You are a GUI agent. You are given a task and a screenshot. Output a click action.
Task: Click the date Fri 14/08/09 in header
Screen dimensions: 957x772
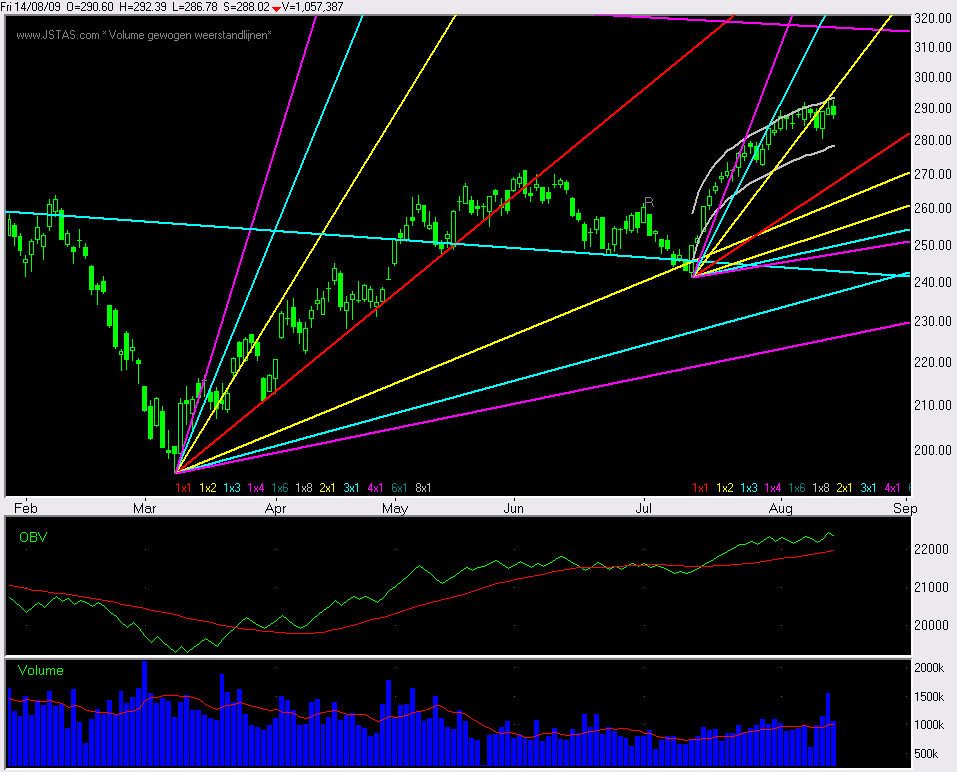[31, 7]
